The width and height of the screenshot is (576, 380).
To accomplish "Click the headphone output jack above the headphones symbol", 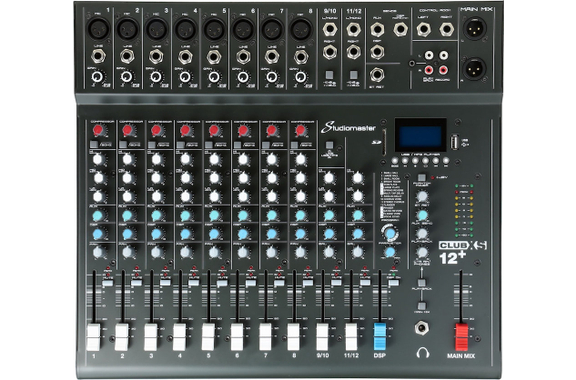I will click(422, 327).
